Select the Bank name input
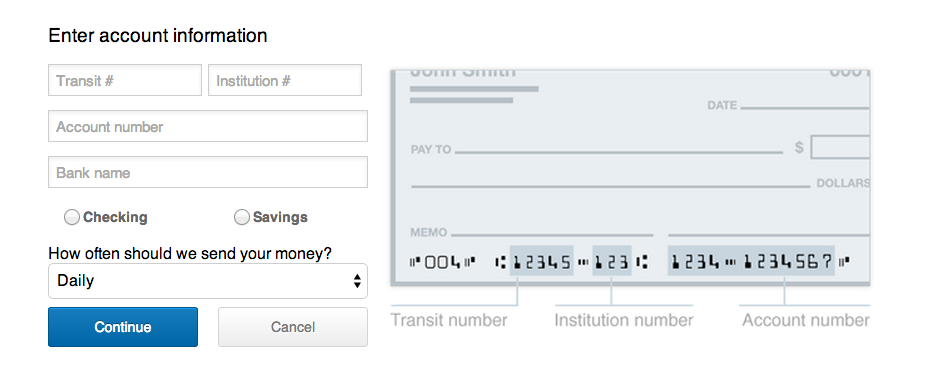 [208, 172]
